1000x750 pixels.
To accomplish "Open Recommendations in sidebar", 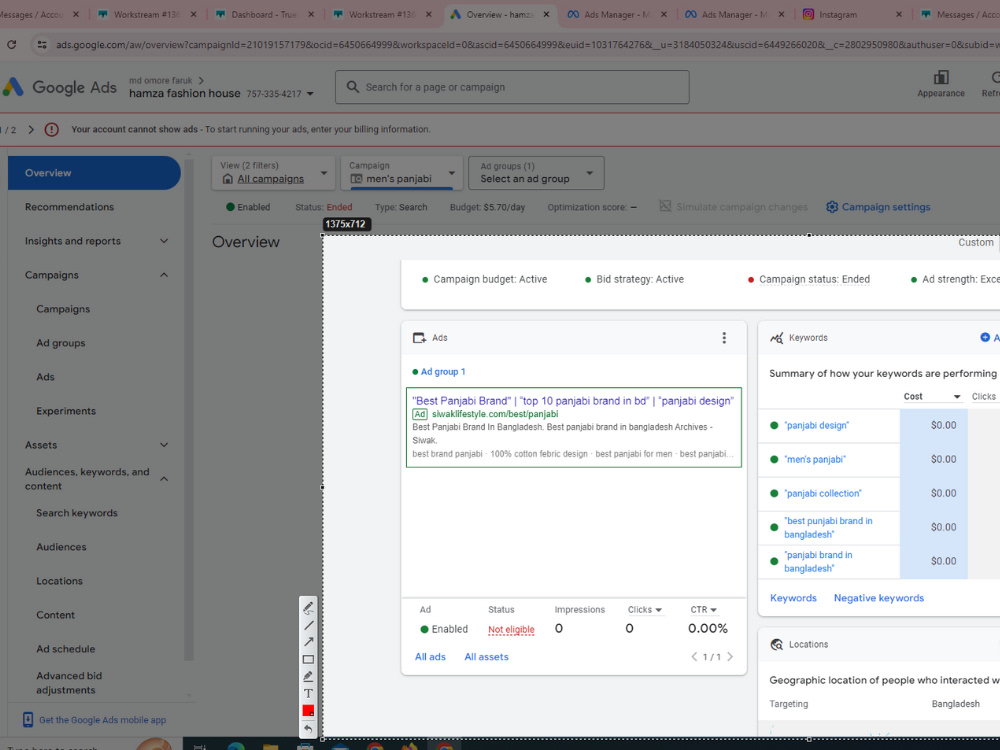I will 70,207.
